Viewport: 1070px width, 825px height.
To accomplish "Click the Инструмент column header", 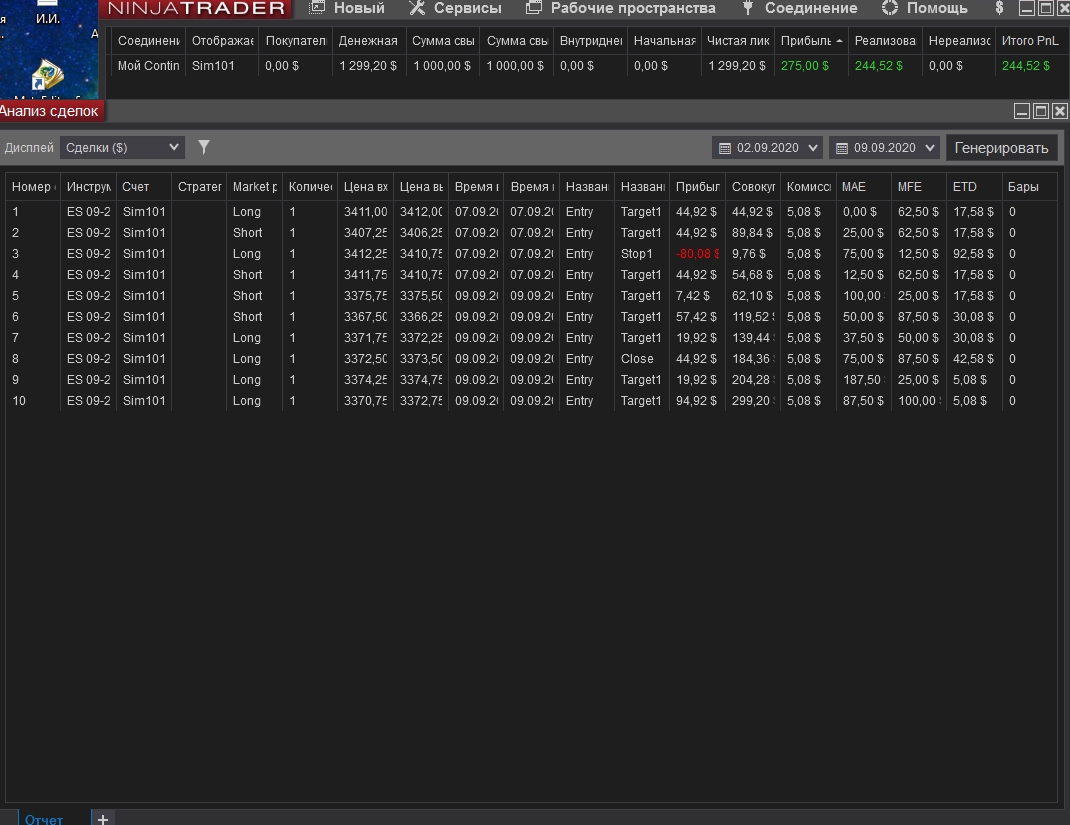I will coord(88,186).
